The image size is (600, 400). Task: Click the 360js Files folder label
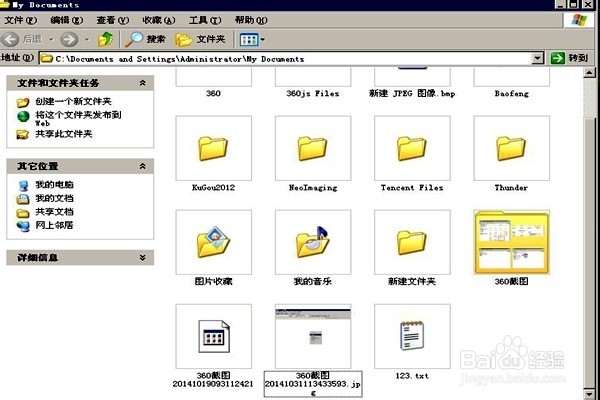pyautogui.click(x=313, y=93)
